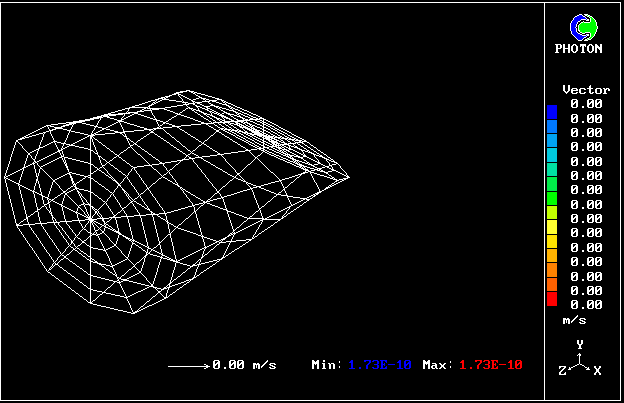The height and width of the screenshot is (403, 624).
Task: Click the red Max value 1.73E-10
Action: coord(490,365)
